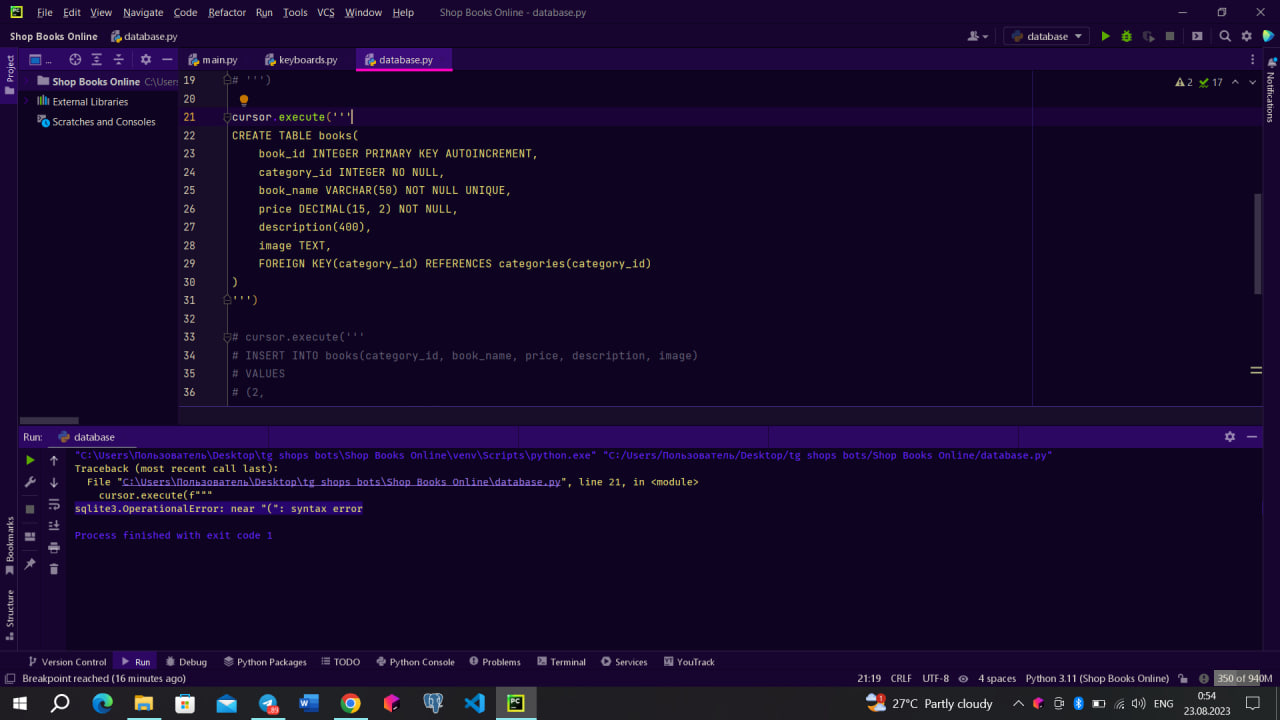Open the Python Packages tool window
Image resolution: width=1280 pixels, height=720 pixels.
(265, 662)
